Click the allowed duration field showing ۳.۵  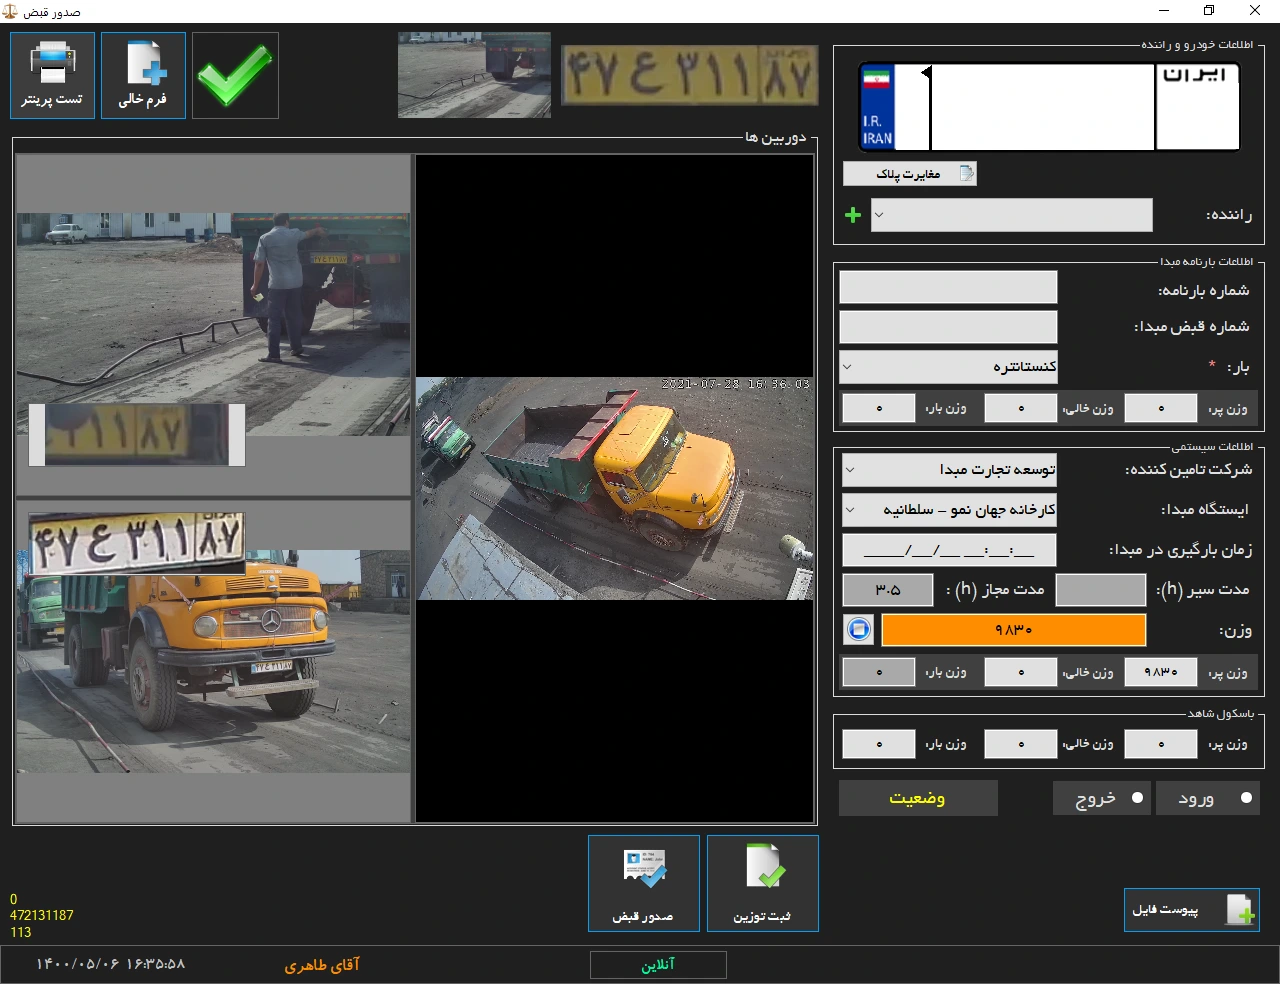coord(888,590)
